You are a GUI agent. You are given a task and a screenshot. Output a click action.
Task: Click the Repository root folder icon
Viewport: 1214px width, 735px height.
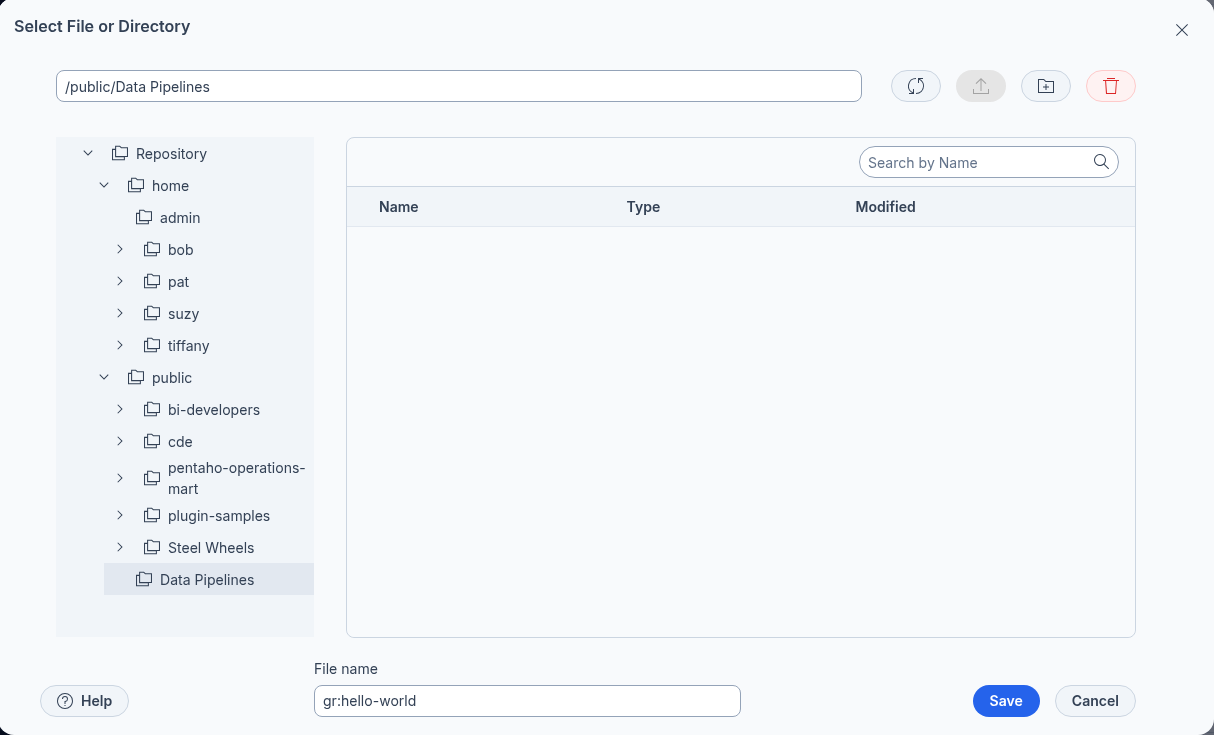pyautogui.click(x=120, y=154)
